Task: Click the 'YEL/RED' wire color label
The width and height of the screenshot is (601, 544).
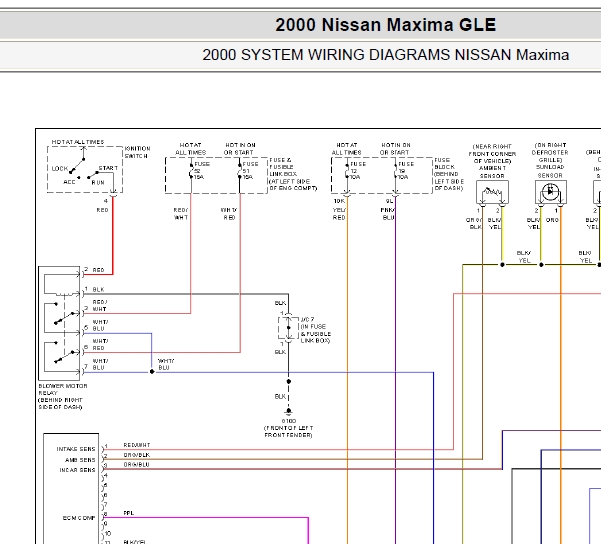Action: (339, 214)
